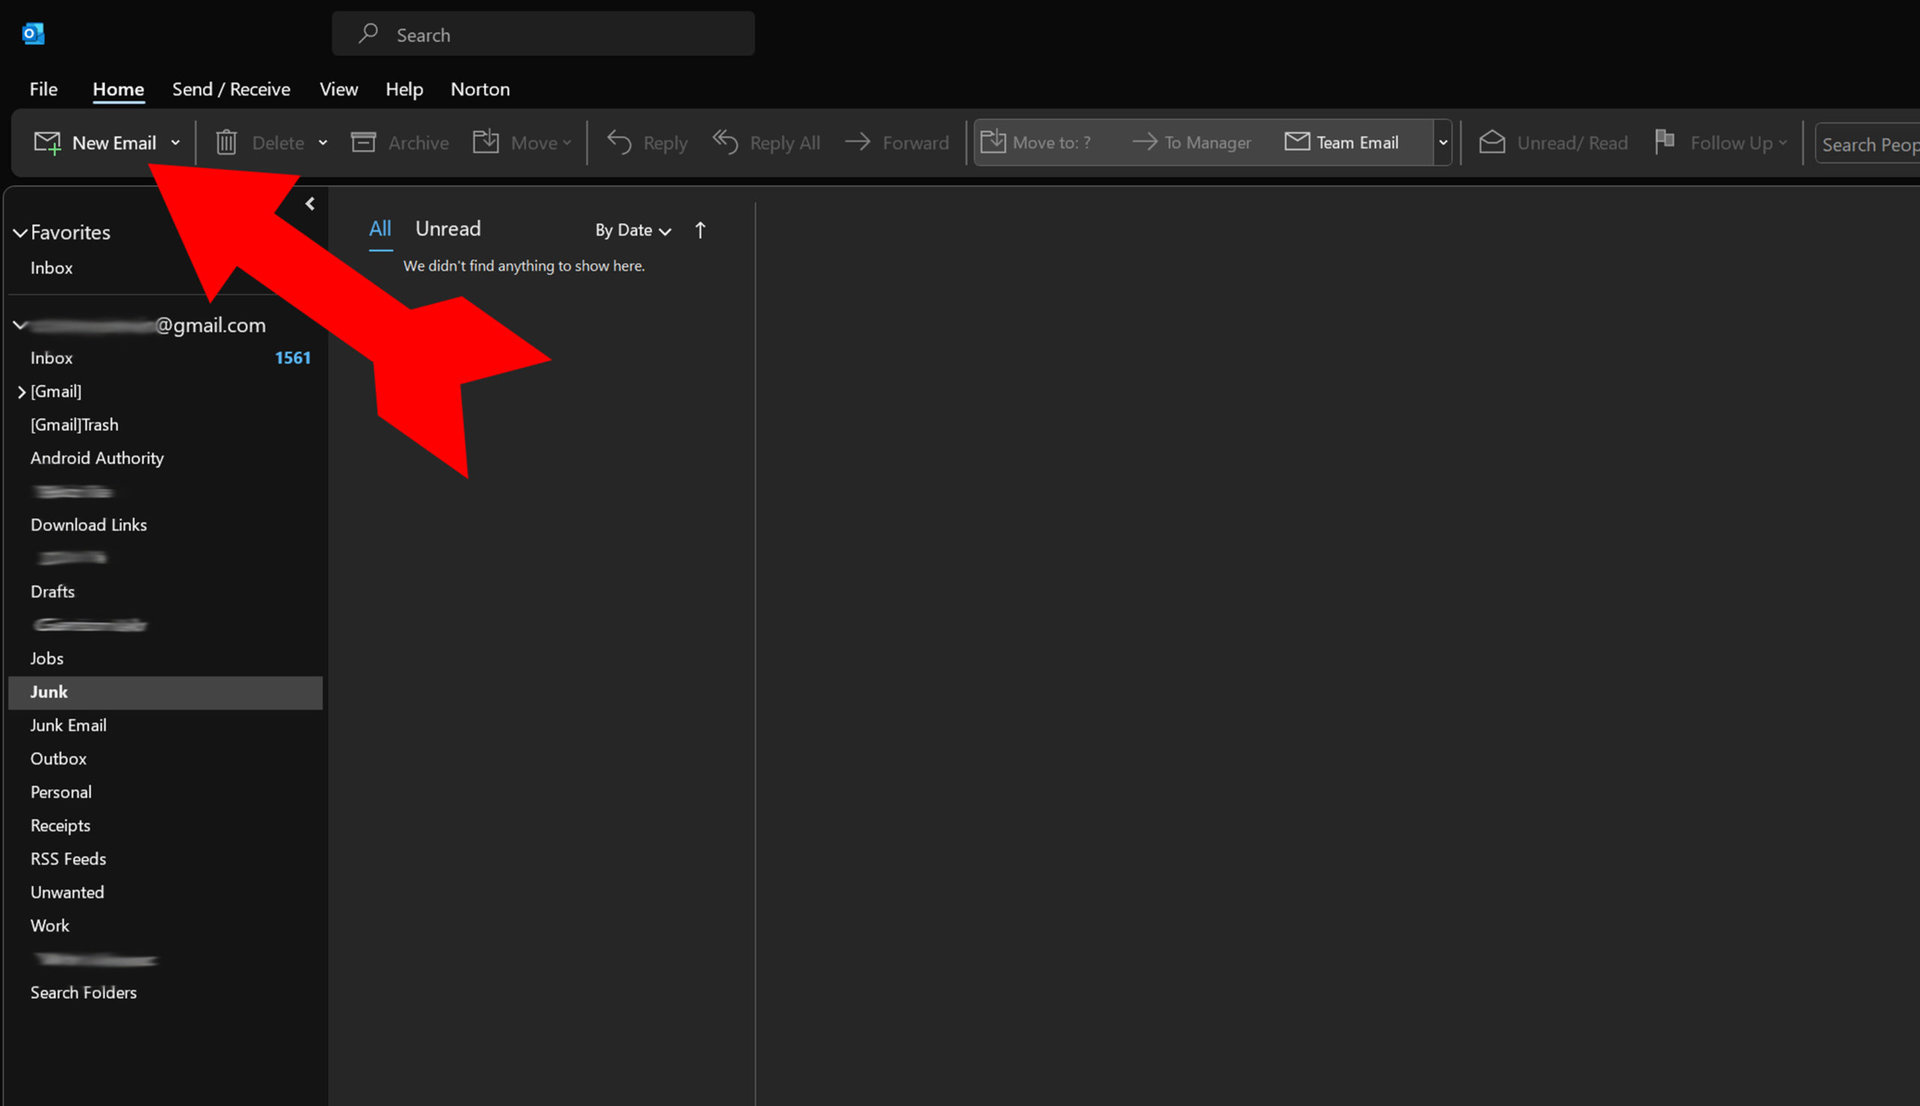The width and height of the screenshot is (1920, 1106).
Task: Toggle sort order with the up arrow
Action: pos(700,231)
